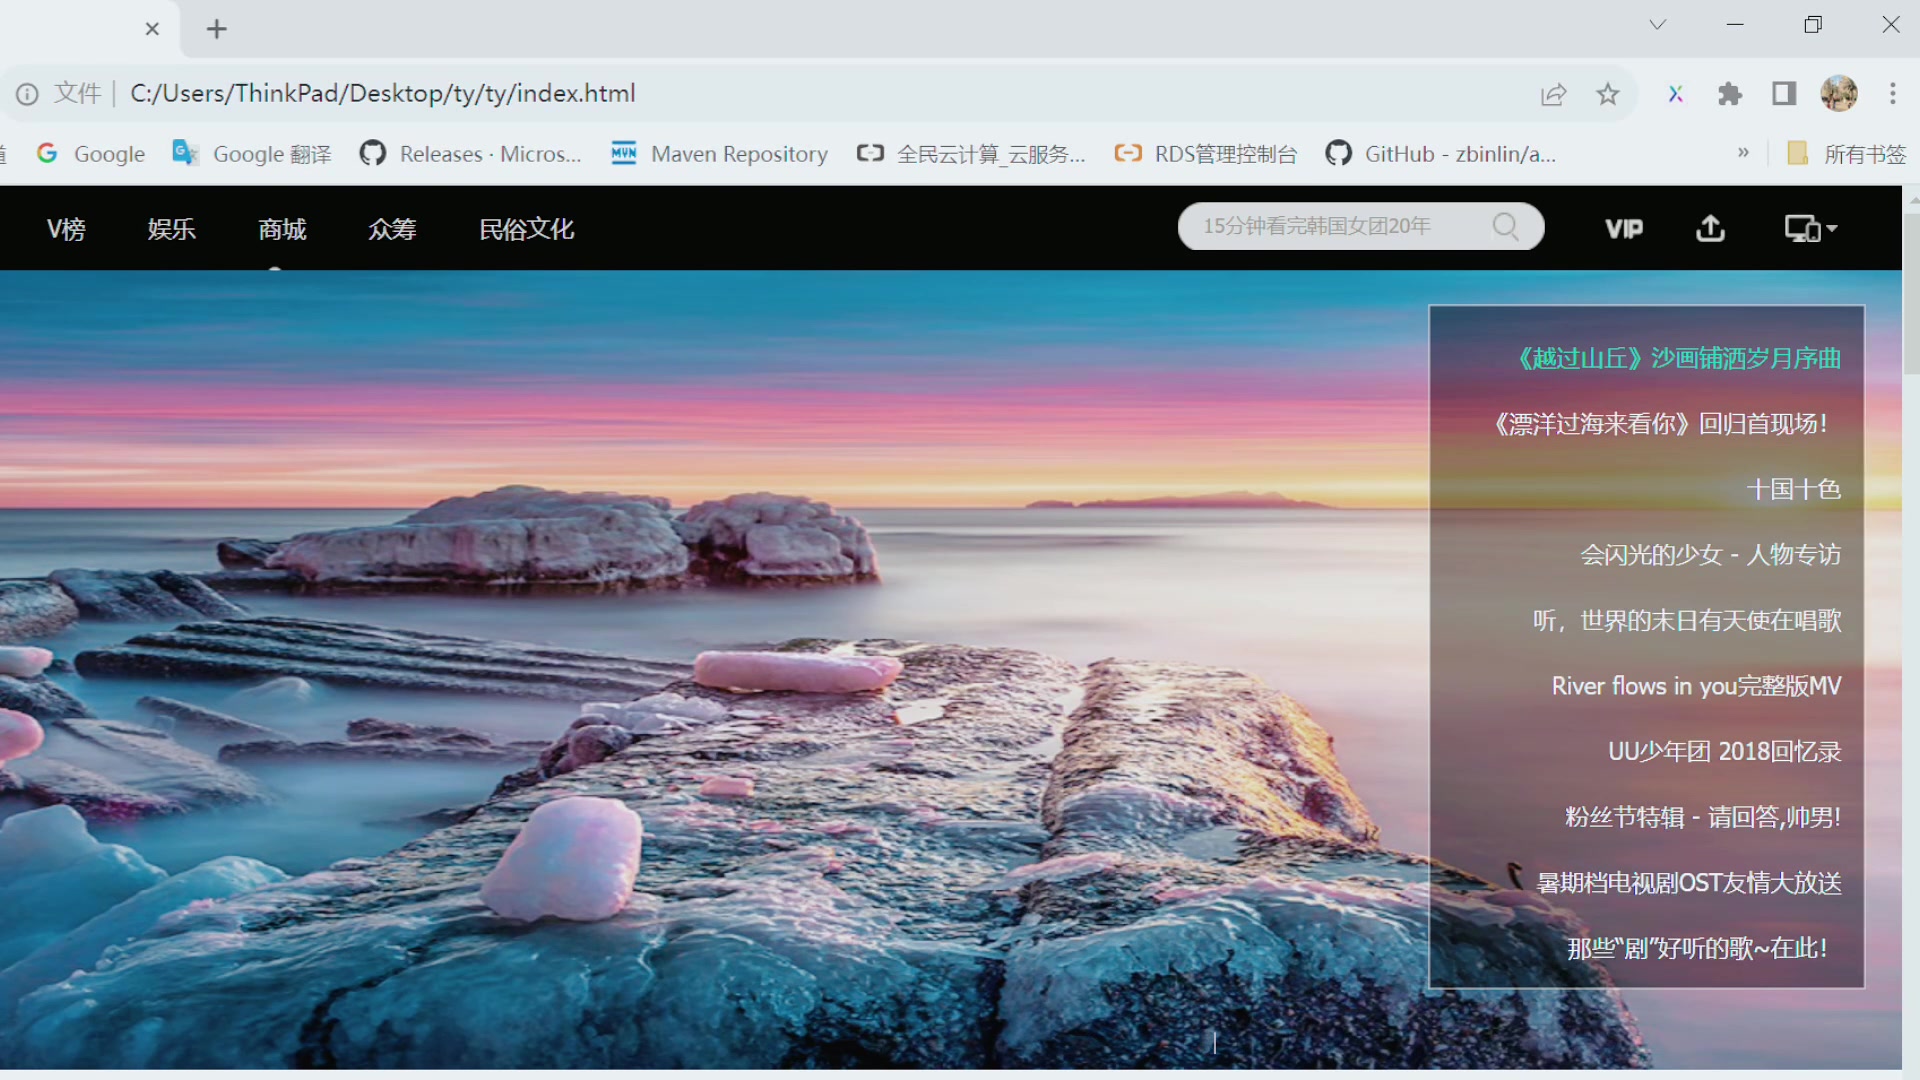Open the devices dropdown icon in the header
The width and height of the screenshot is (1920, 1080).
click(x=1810, y=229)
